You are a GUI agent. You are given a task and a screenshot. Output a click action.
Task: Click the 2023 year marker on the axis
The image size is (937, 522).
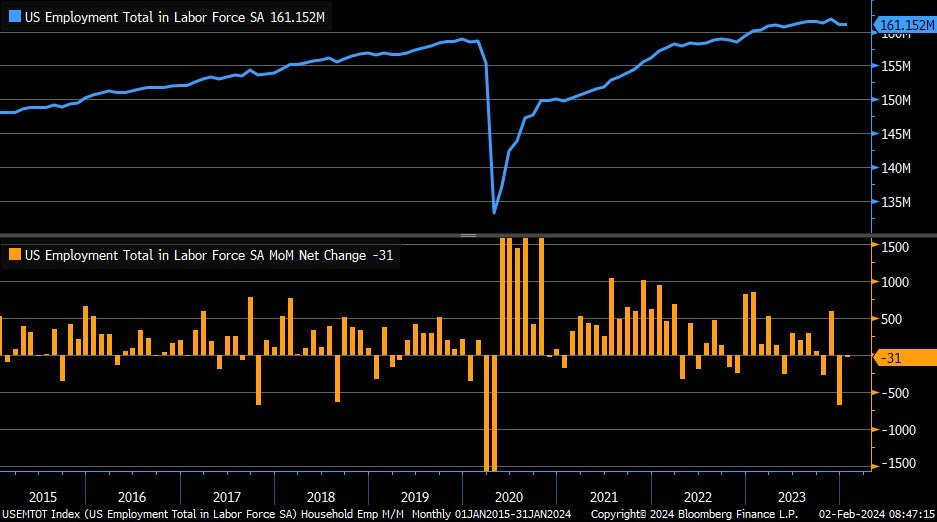pos(791,497)
